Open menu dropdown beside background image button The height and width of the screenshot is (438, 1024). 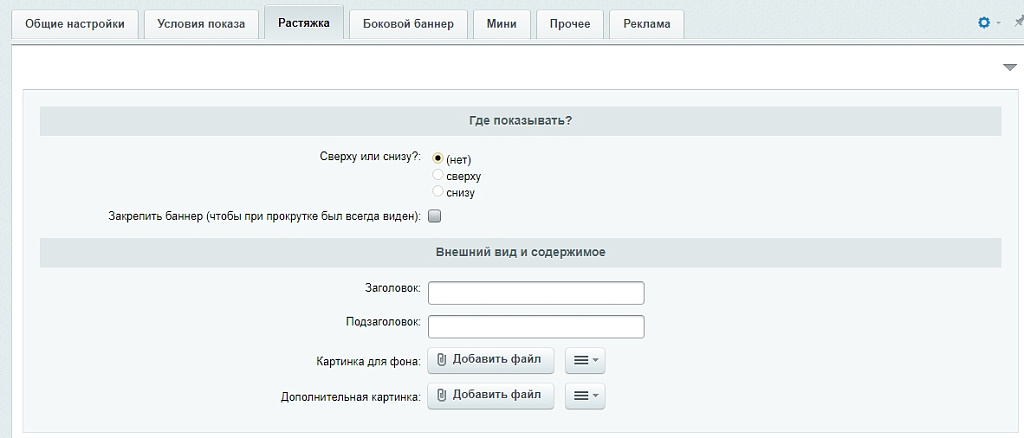tap(585, 361)
